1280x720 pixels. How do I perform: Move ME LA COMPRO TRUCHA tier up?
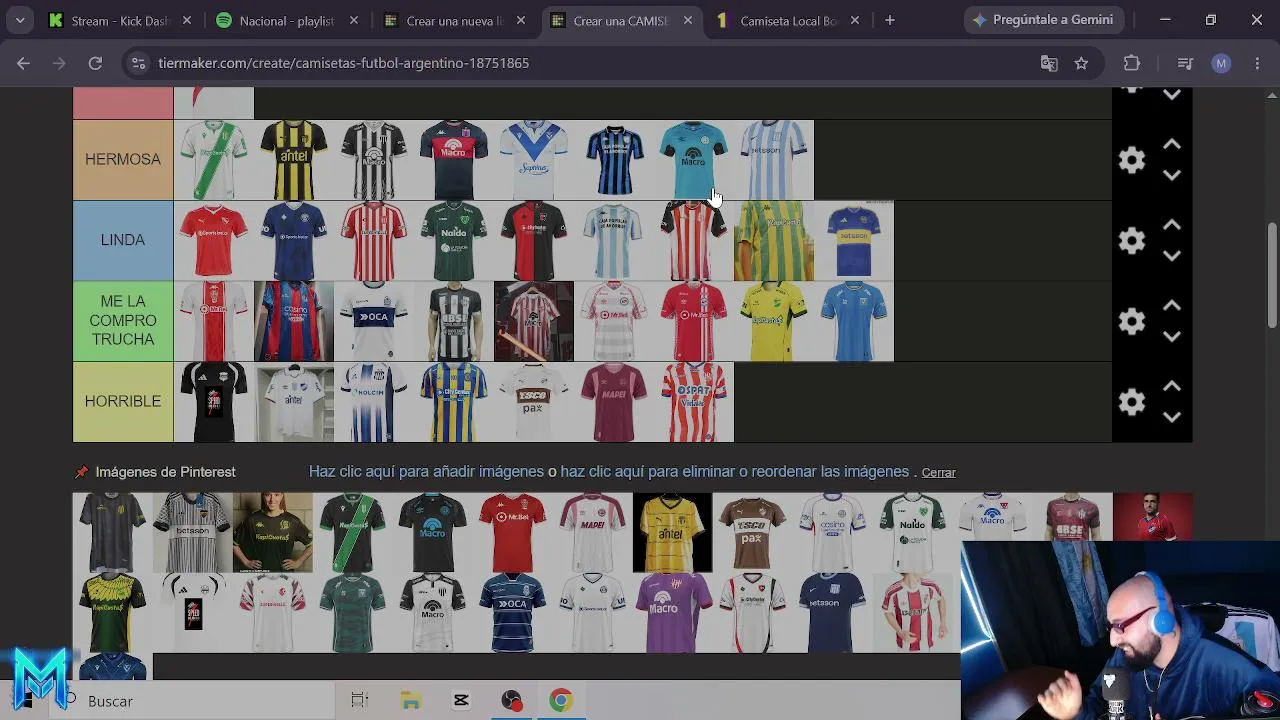tap(1172, 306)
